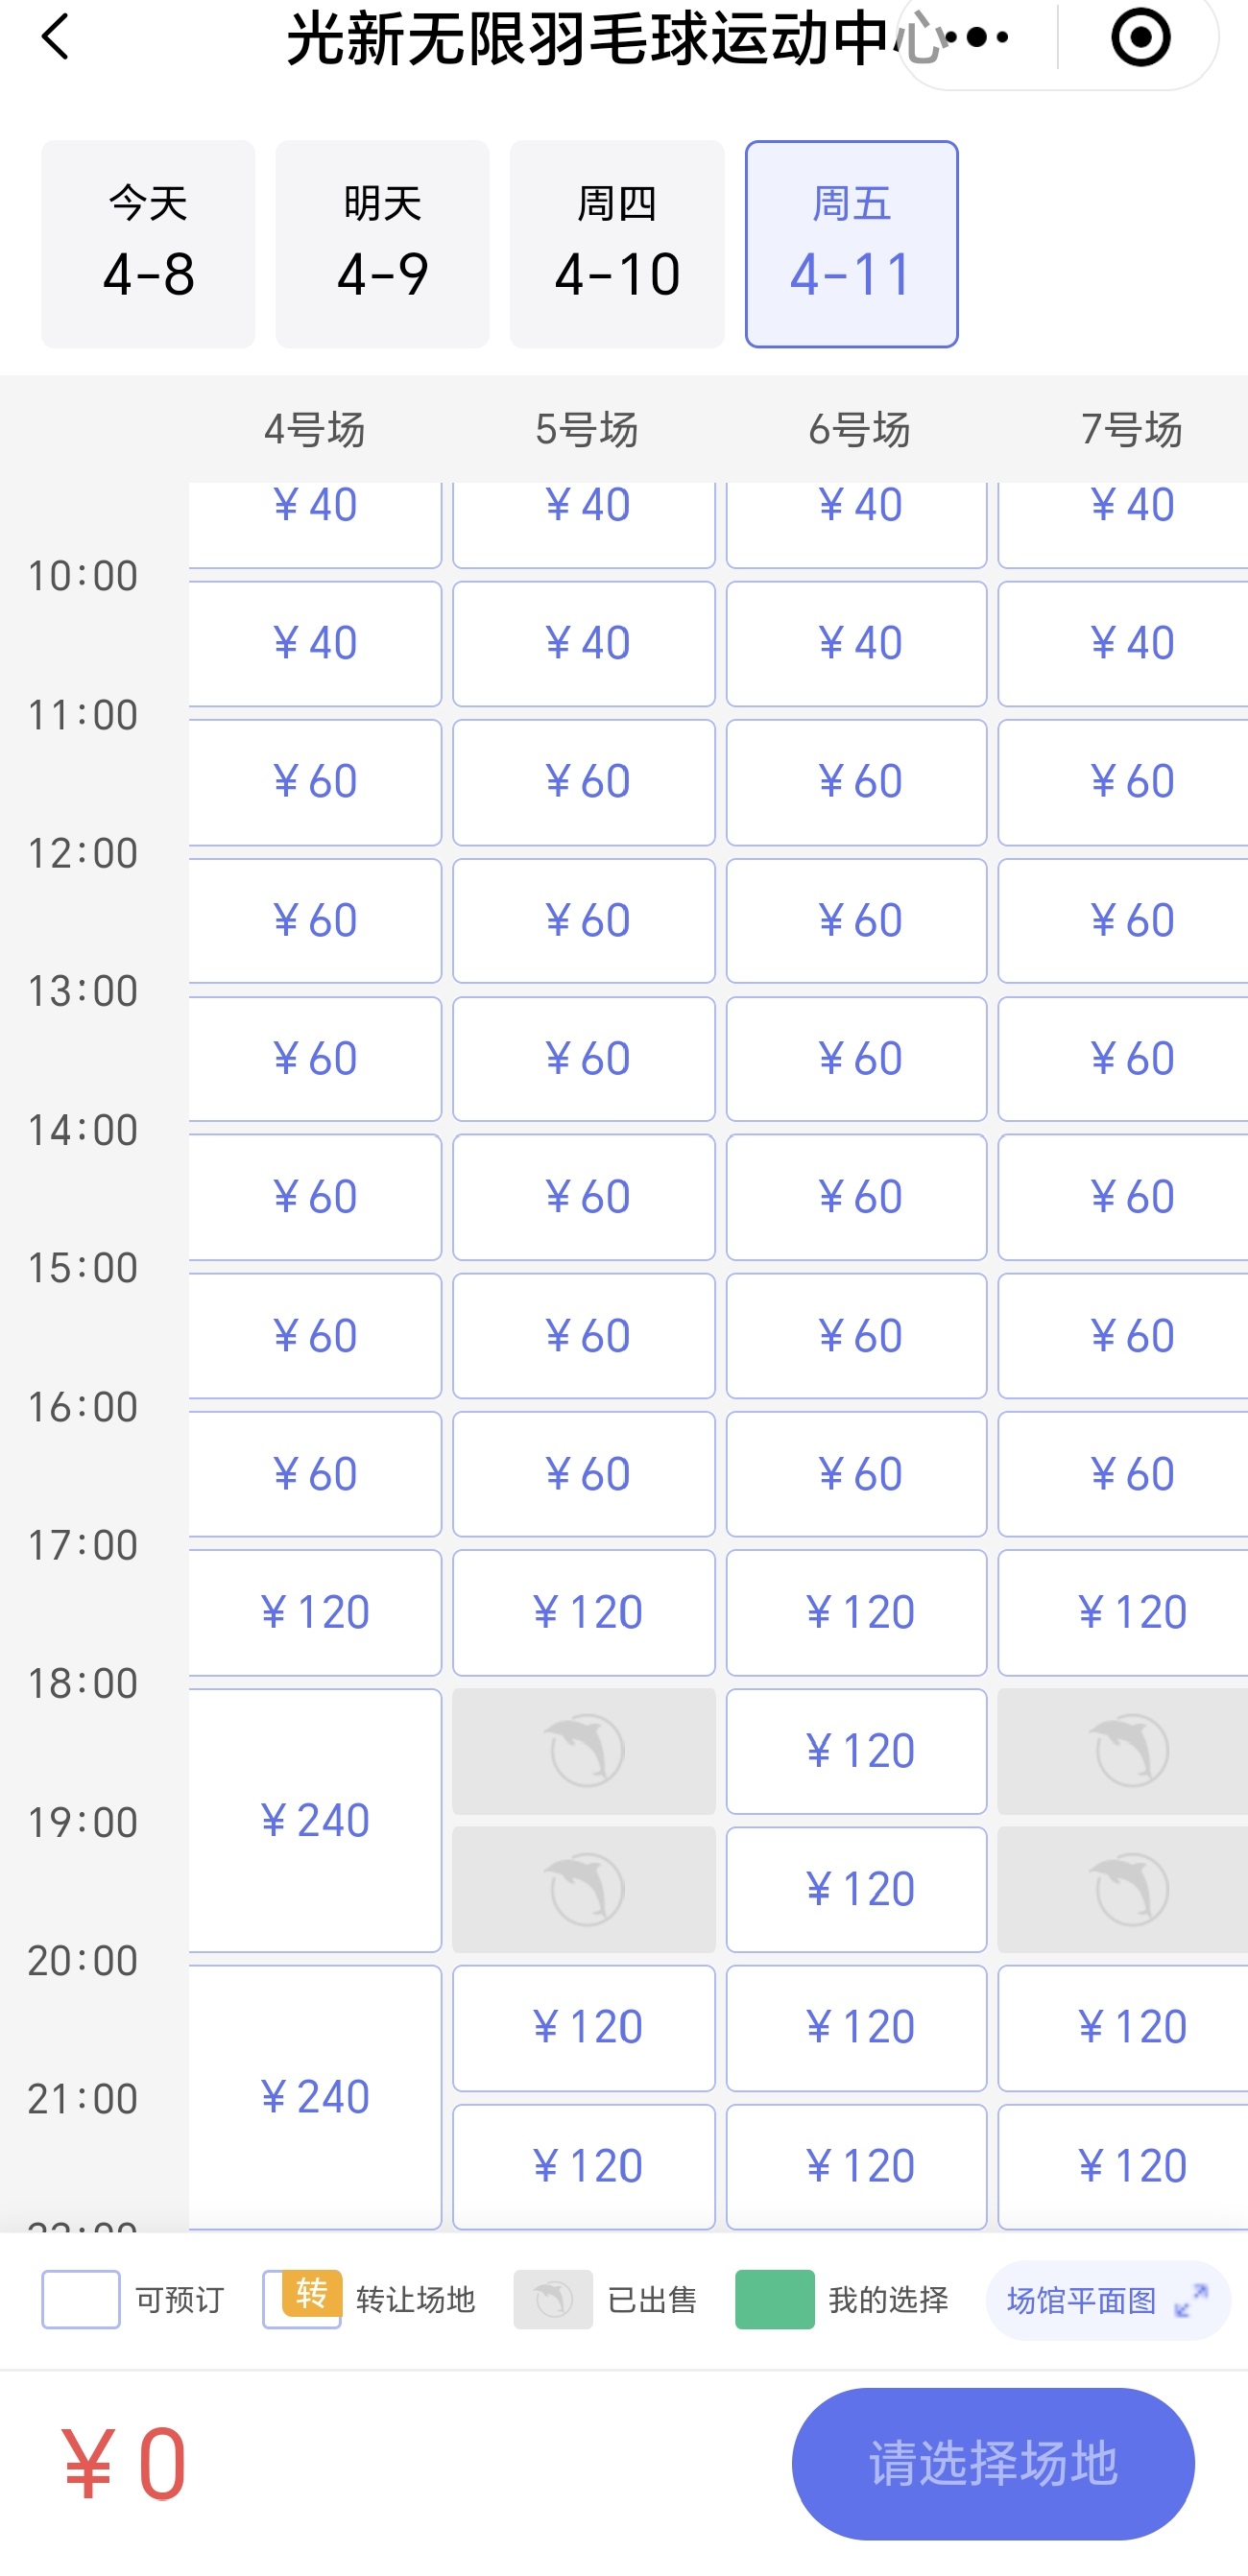Tap the mini-program close circle icon
Image resolution: width=1248 pixels, height=2576 pixels.
click(1140, 38)
